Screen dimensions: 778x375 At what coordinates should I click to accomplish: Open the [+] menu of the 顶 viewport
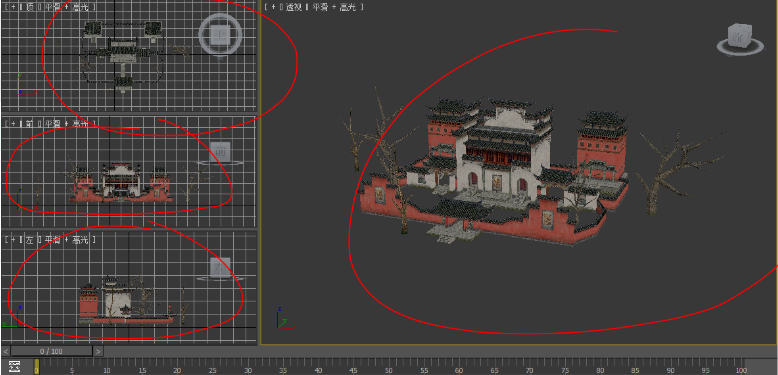(x=13, y=7)
